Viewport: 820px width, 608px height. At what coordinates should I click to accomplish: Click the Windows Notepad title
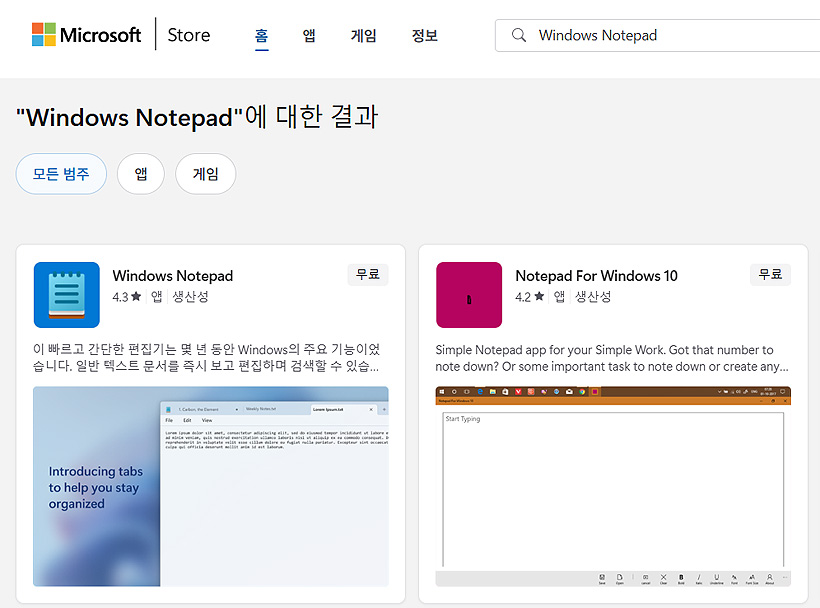[x=173, y=276]
